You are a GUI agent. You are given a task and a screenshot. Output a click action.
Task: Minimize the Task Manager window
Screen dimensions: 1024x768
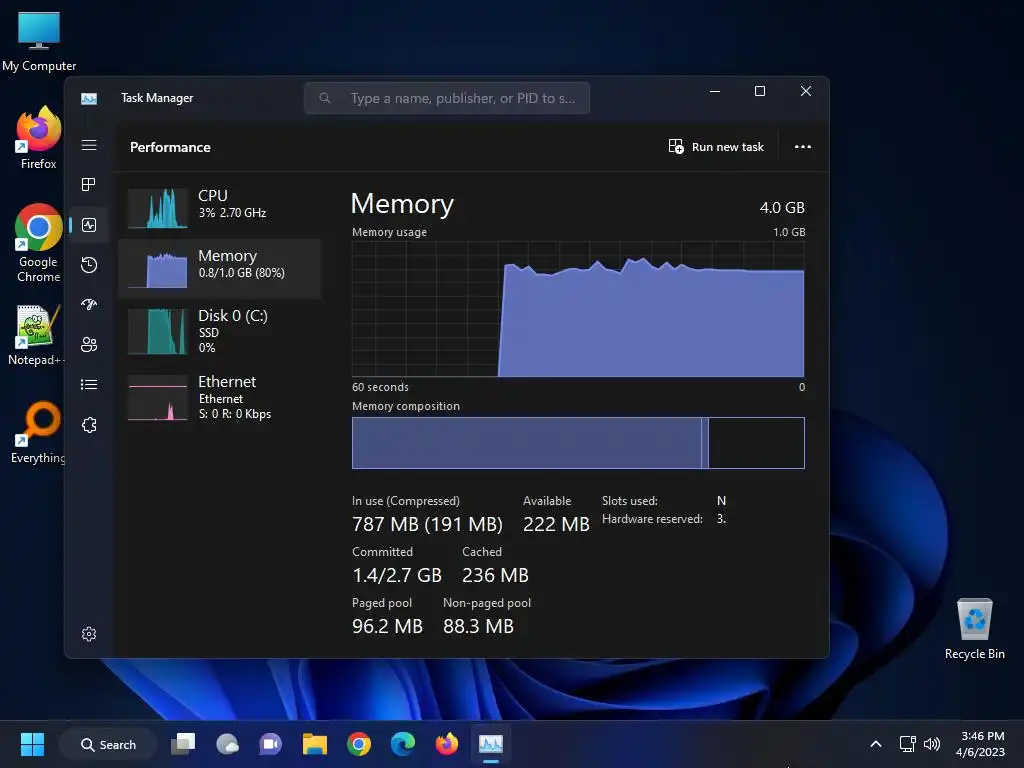715,91
